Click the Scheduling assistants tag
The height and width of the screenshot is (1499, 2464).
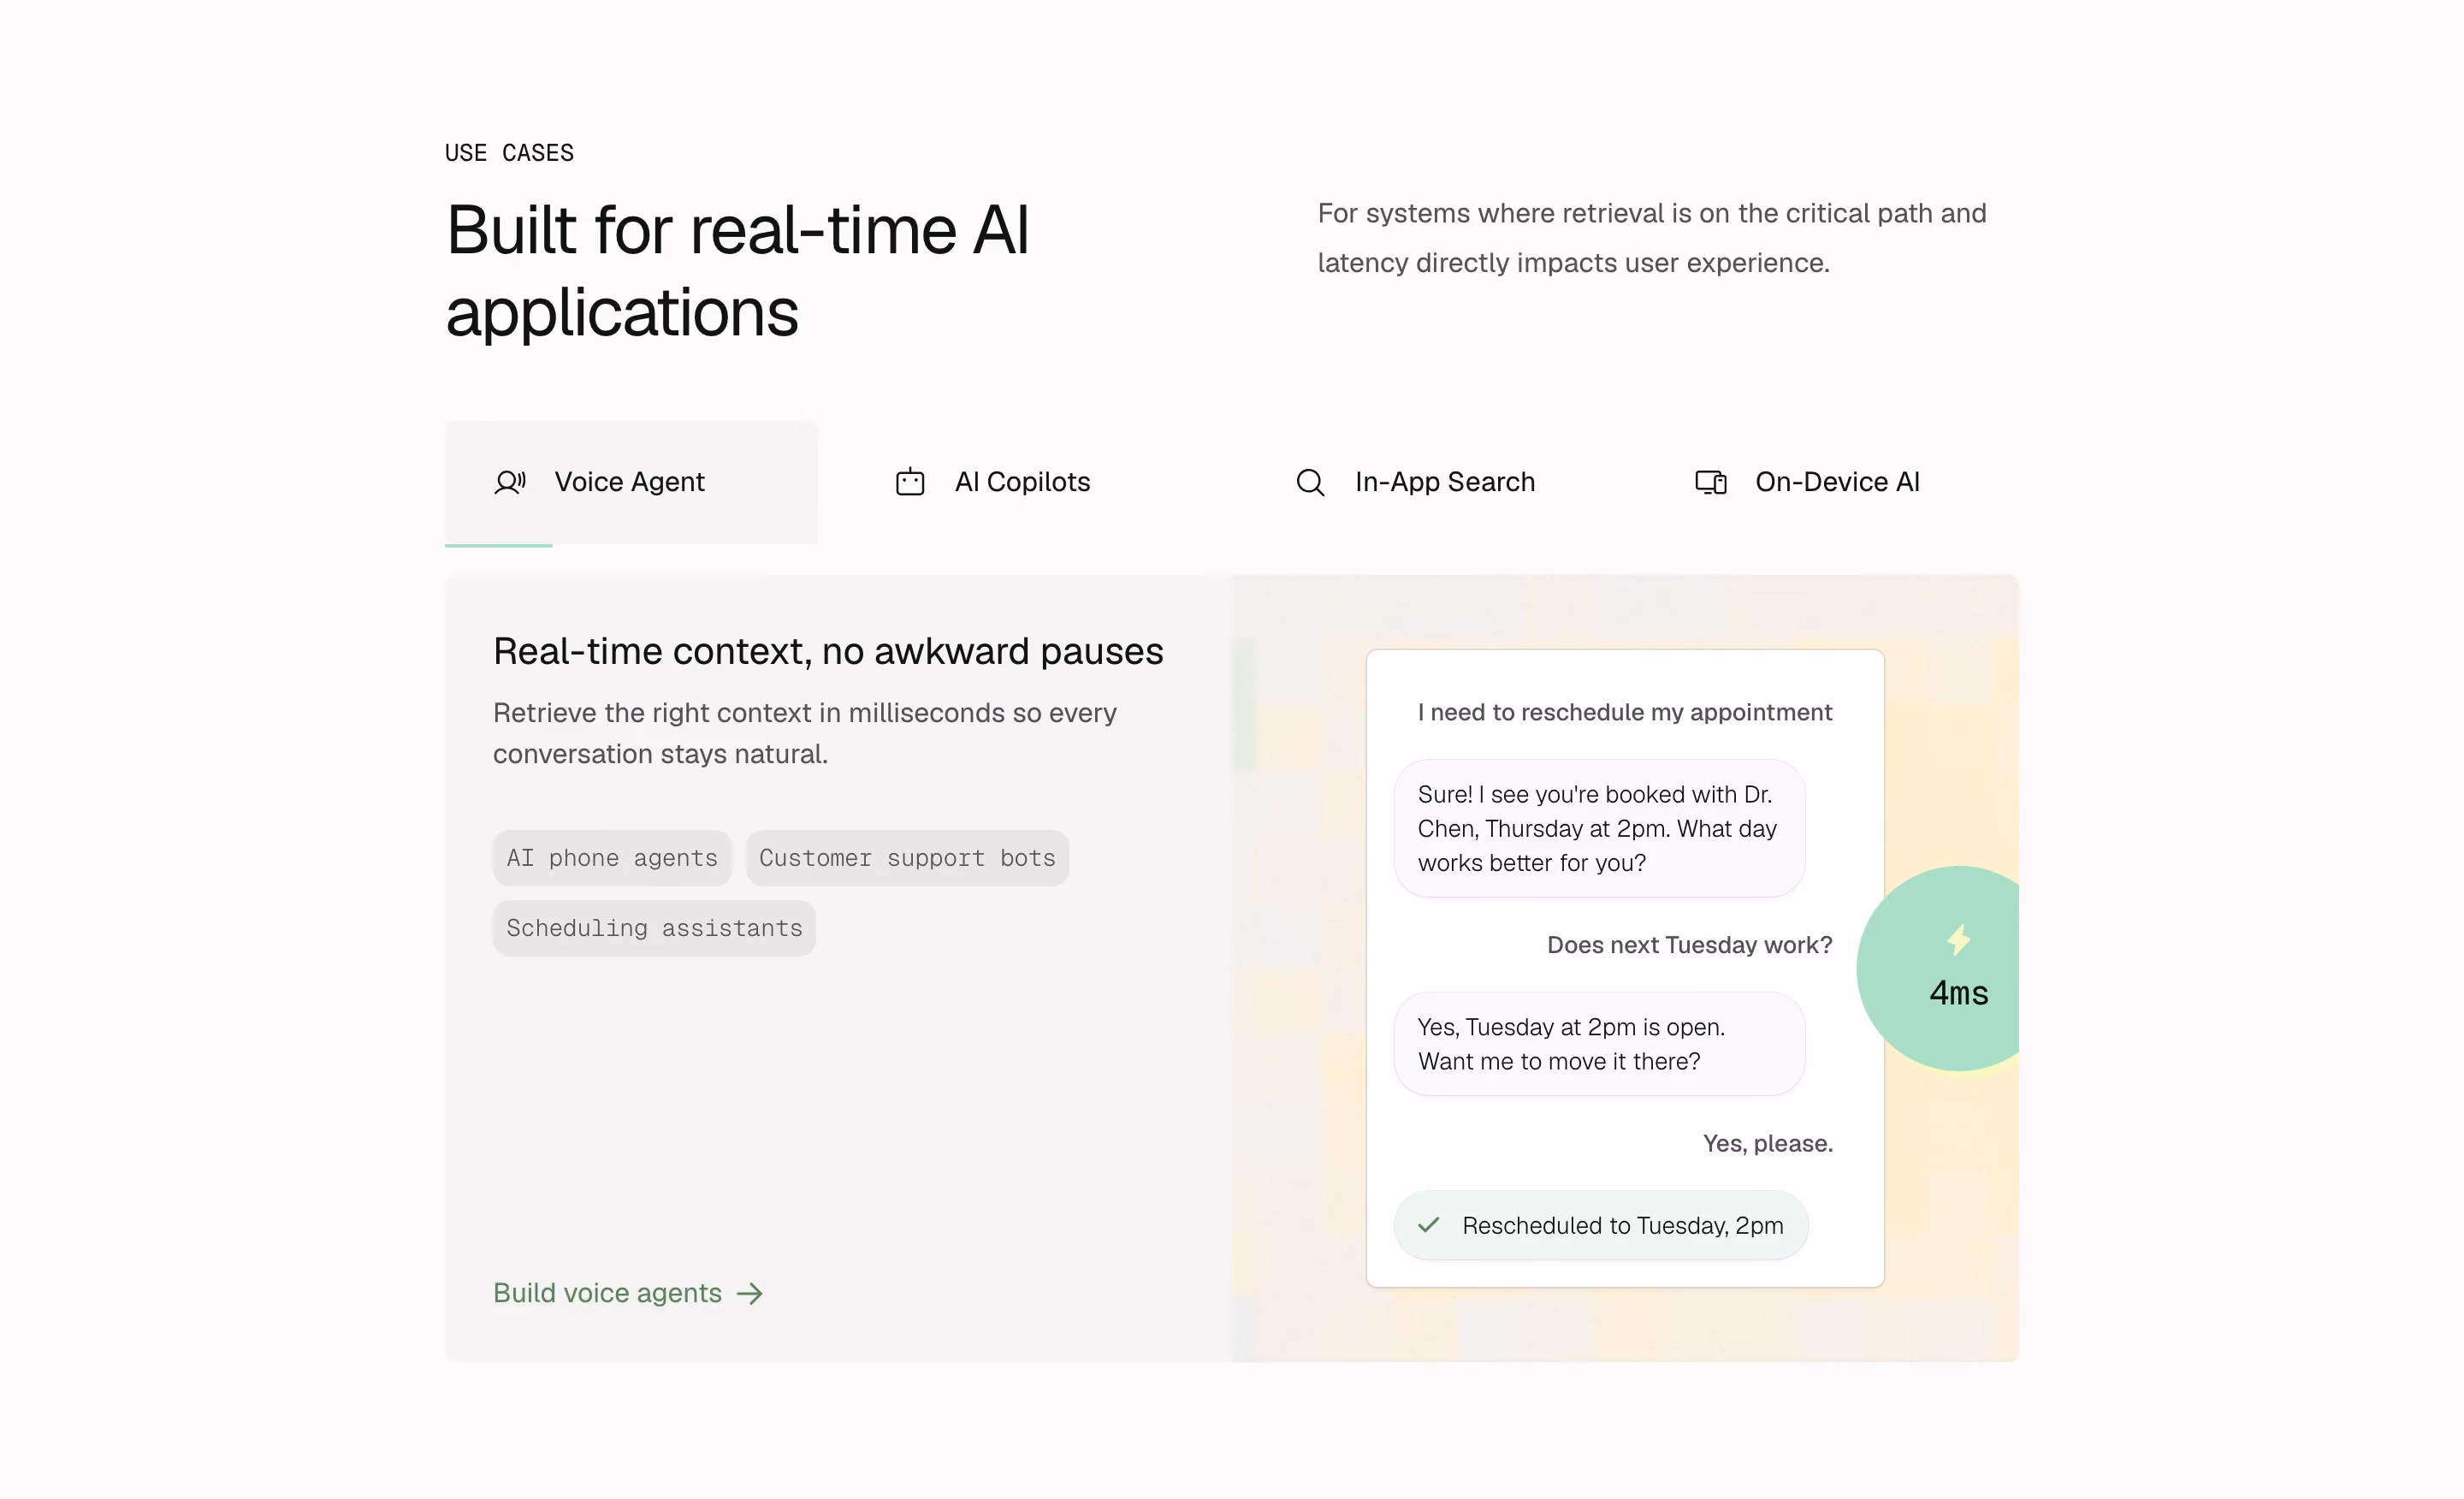click(x=654, y=928)
